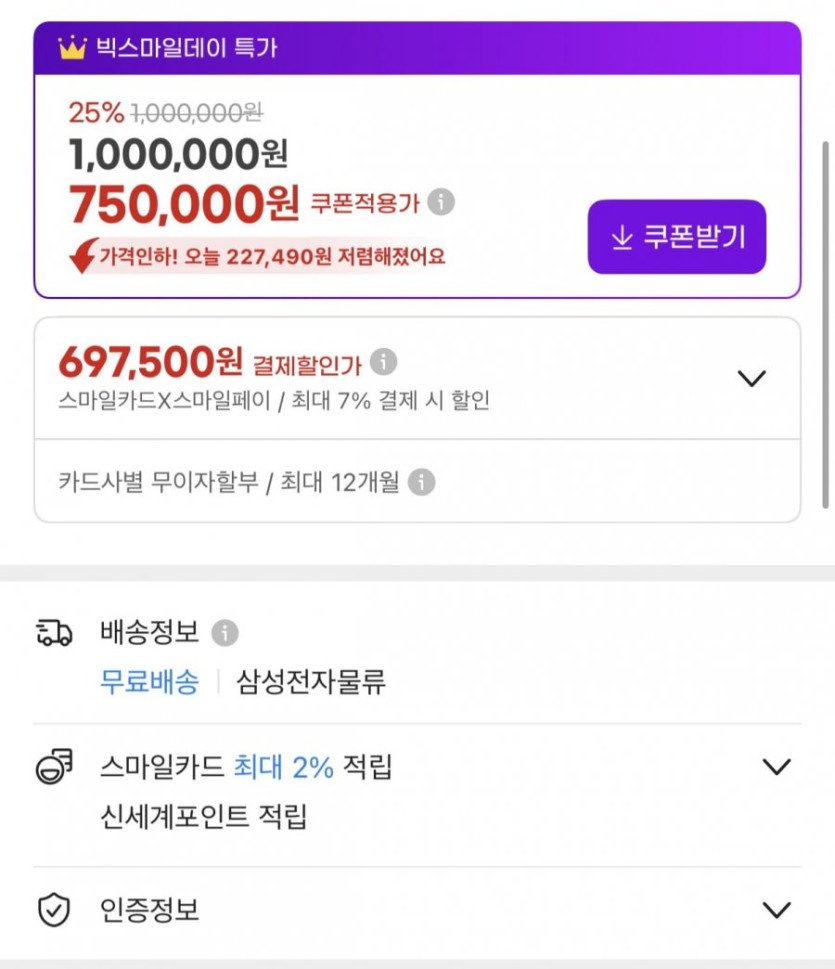Tap info icon beside 쿠폰적용가
The image size is (835, 969).
coord(441,203)
